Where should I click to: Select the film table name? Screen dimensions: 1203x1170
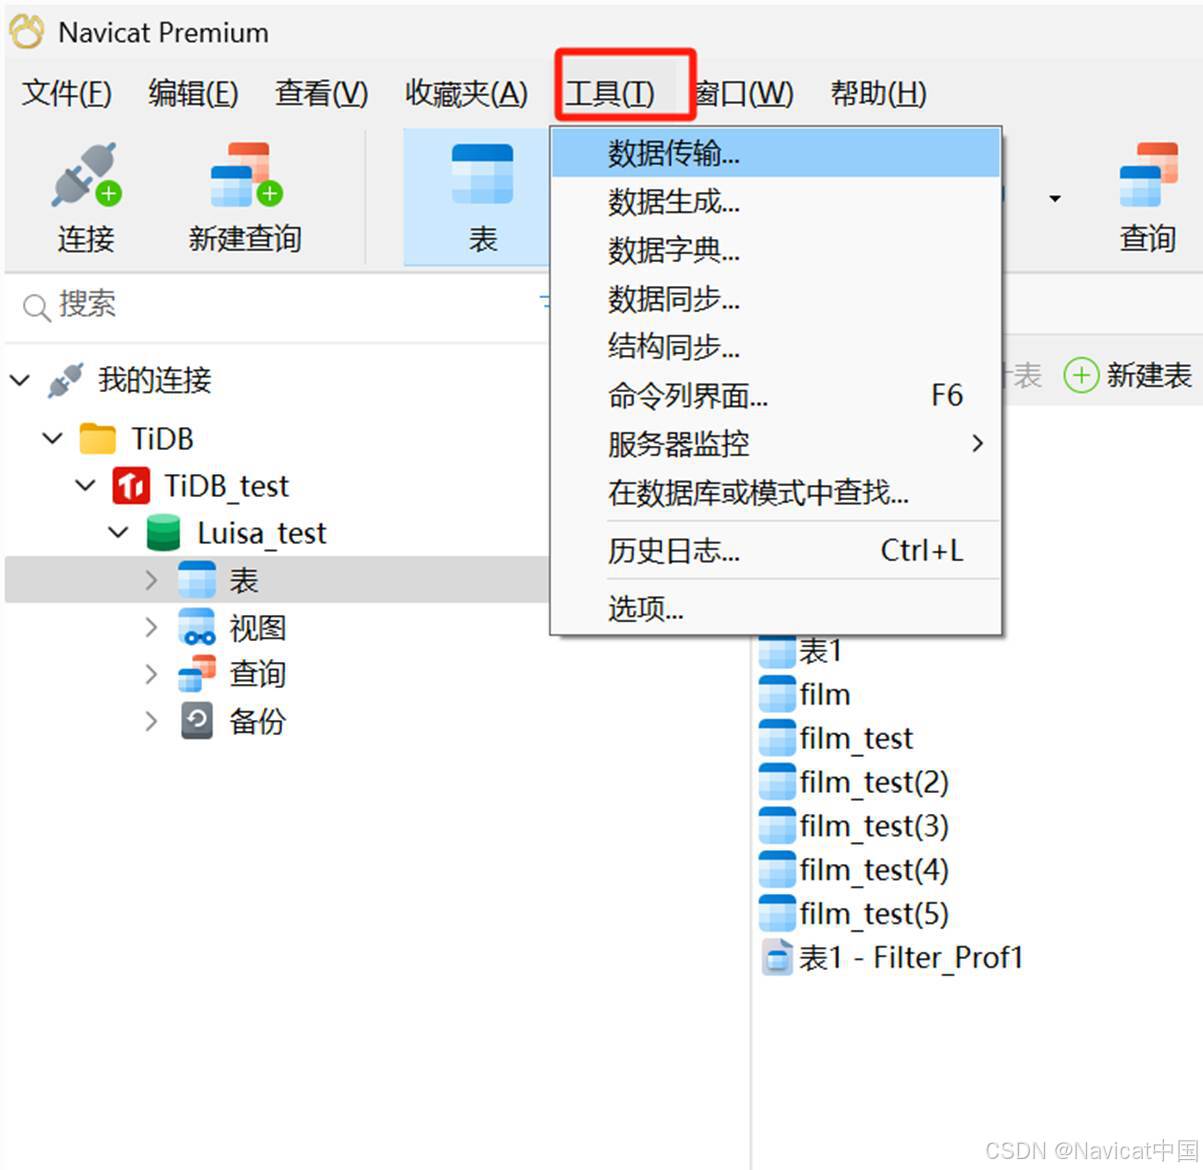[x=825, y=694]
